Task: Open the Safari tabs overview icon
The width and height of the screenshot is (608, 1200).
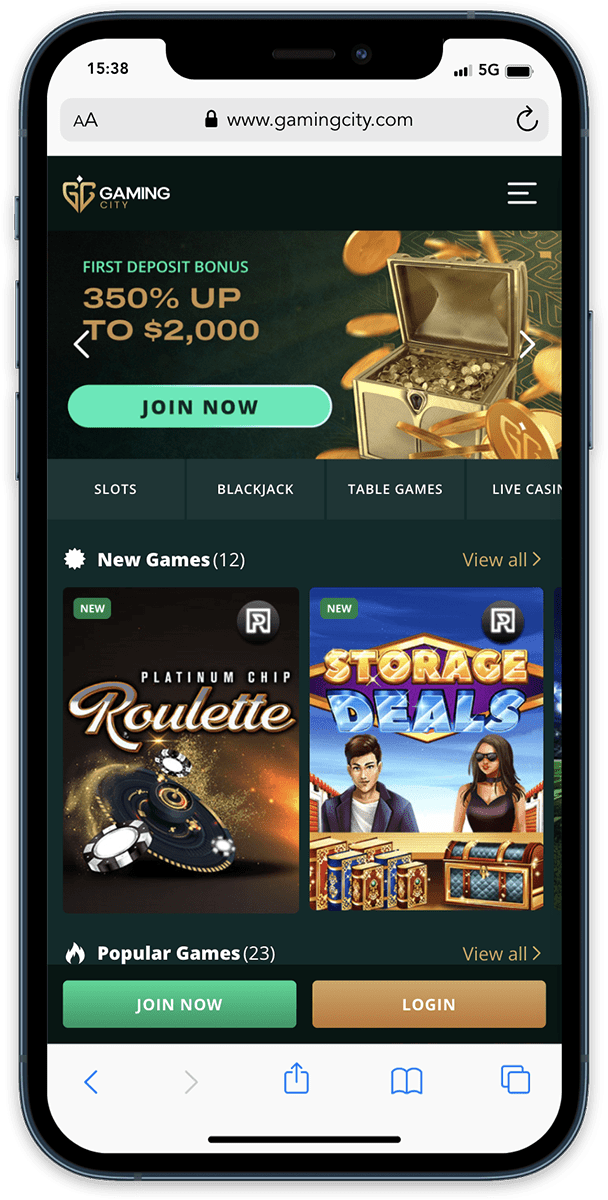Action: [x=515, y=1080]
